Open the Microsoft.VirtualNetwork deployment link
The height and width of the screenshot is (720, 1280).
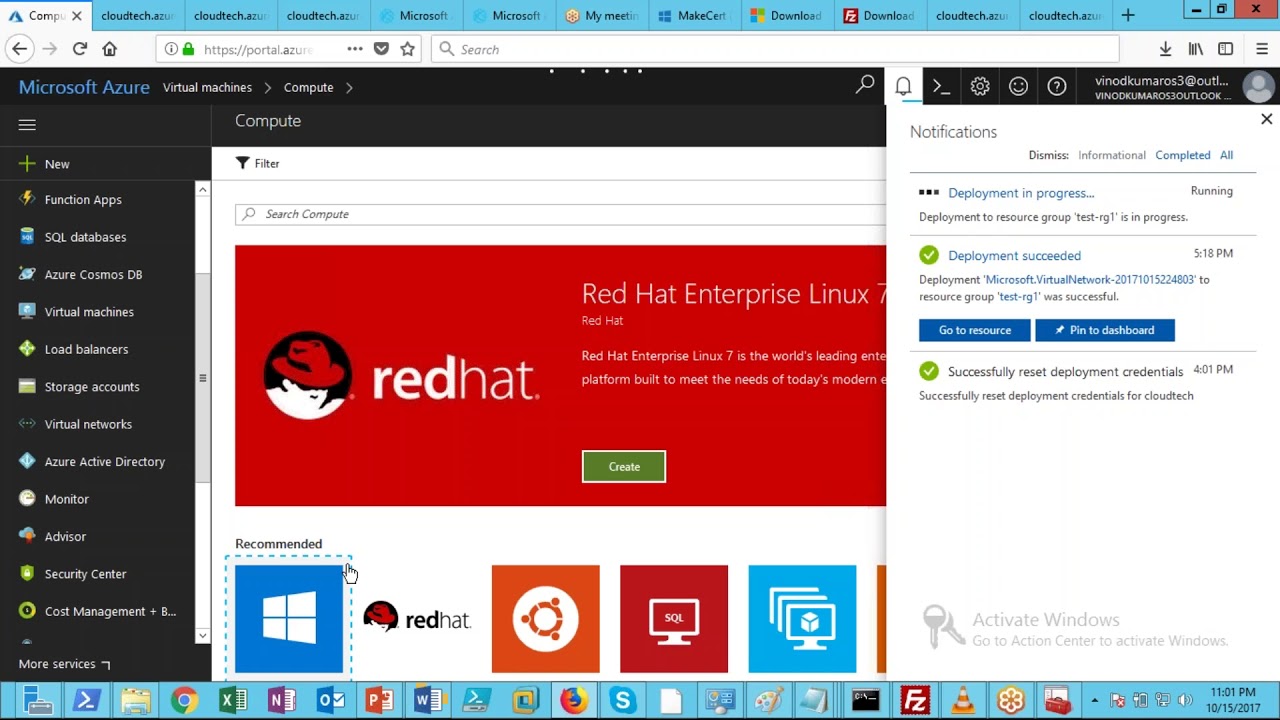point(1089,280)
